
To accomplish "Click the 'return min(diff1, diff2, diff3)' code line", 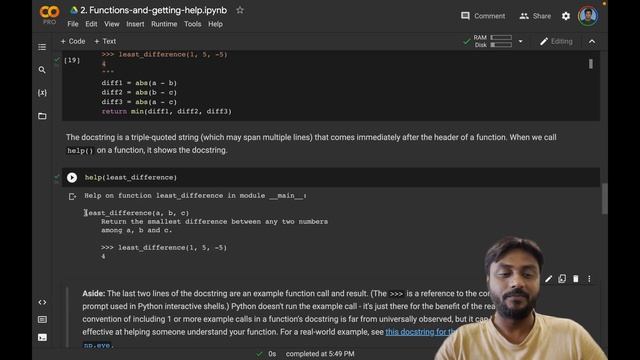I will [x=167, y=111].
